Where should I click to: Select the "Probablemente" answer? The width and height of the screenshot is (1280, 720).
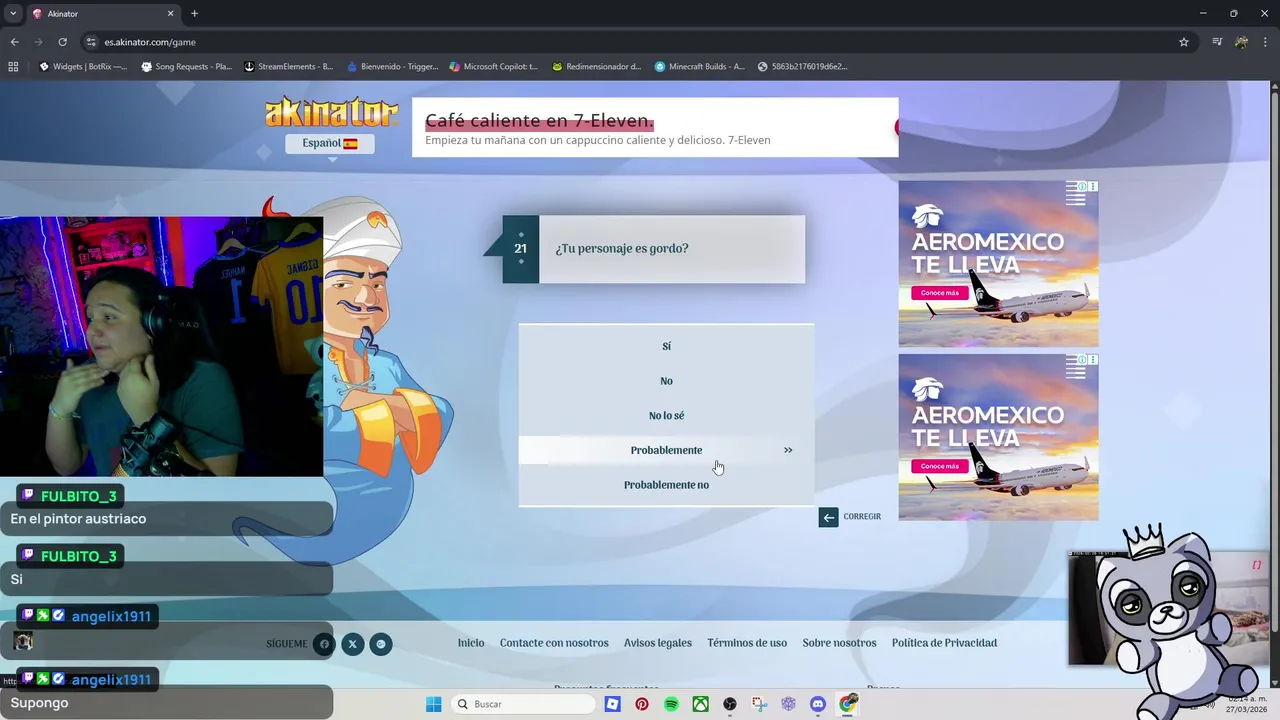666,450
